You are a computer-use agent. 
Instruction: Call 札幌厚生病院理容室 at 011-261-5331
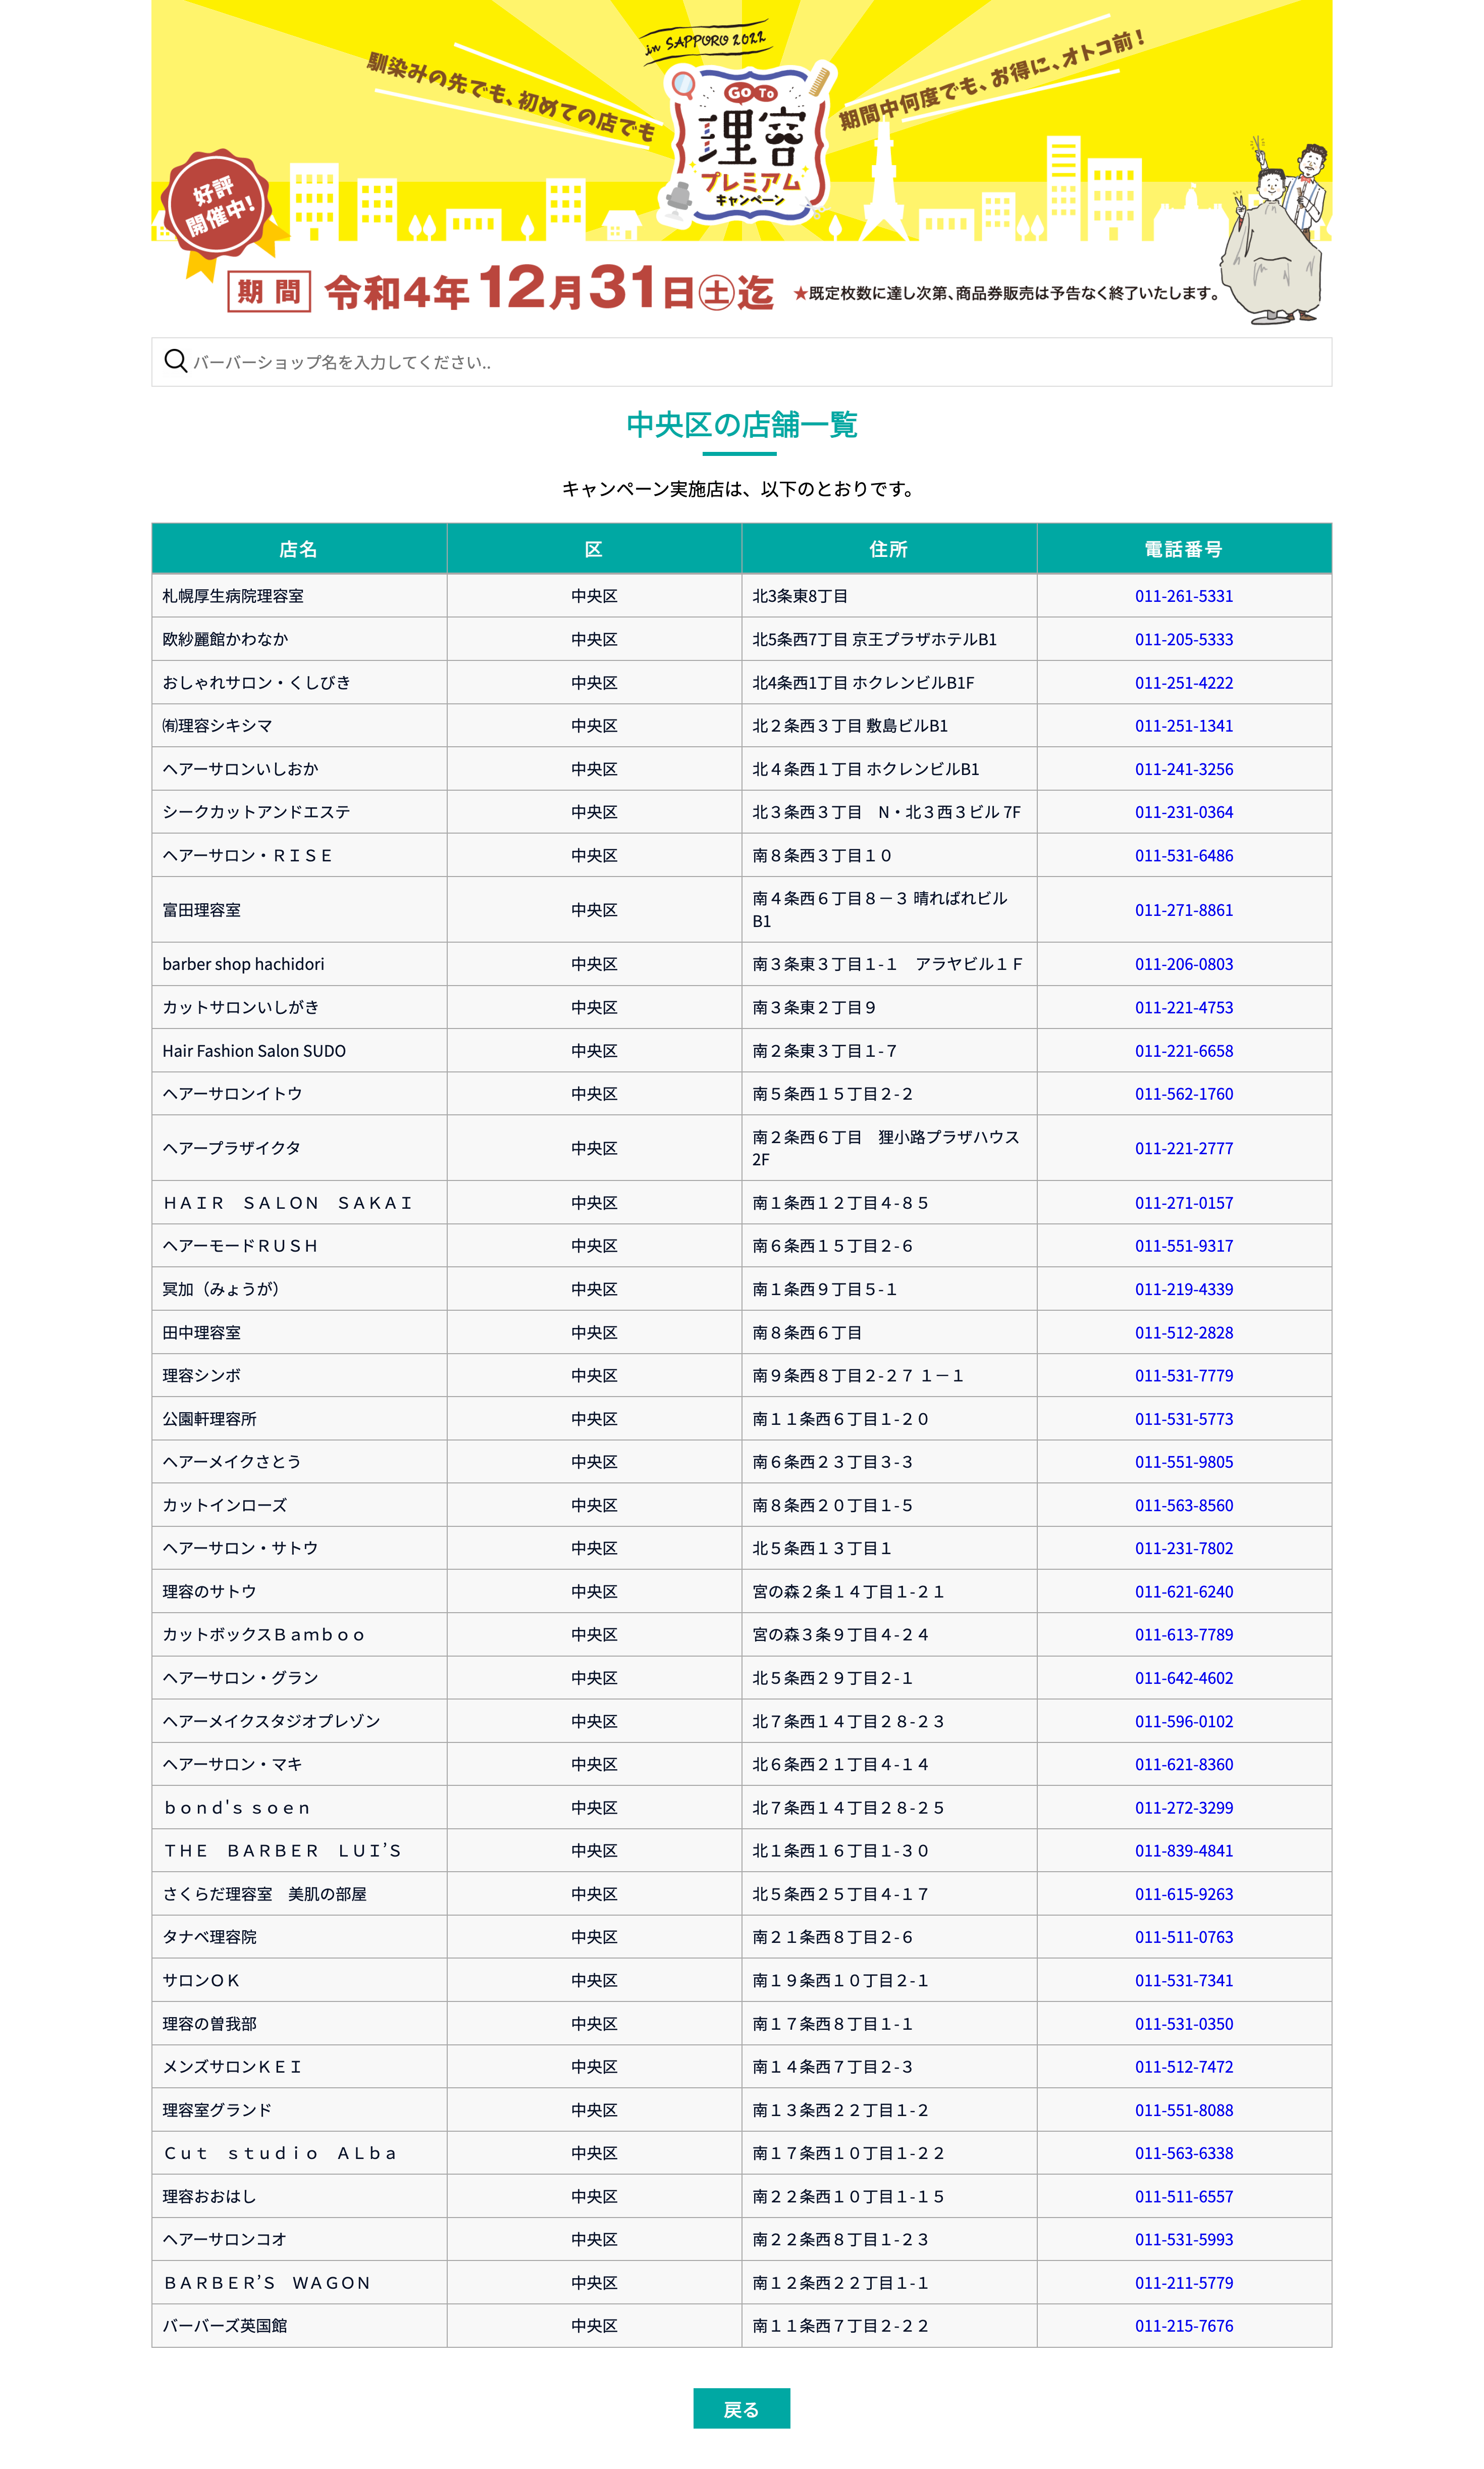(1183, 596)
